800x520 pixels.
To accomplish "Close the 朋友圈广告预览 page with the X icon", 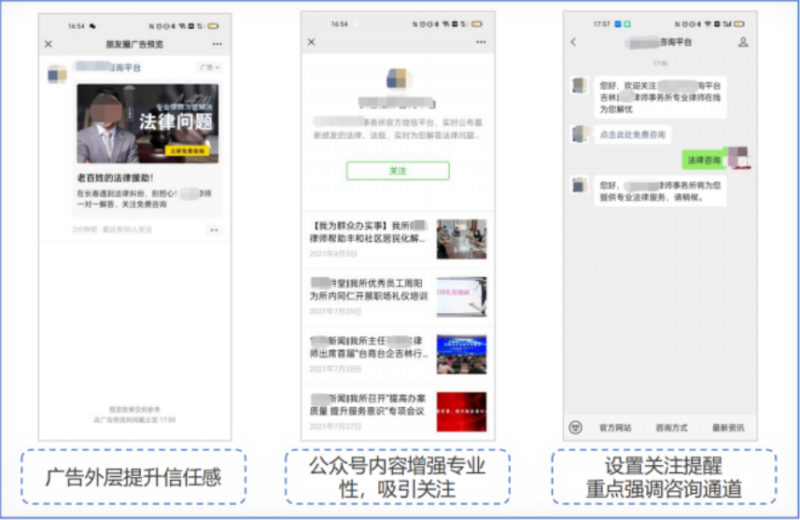I will click(48, 44).
